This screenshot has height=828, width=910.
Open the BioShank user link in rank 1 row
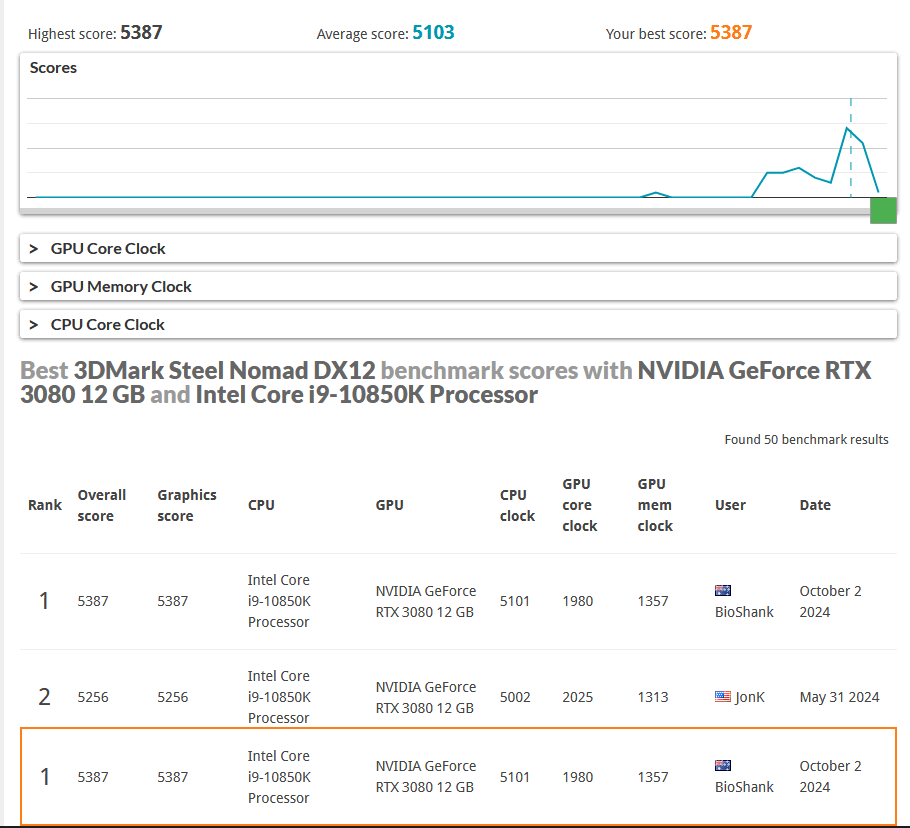[744, 612]
